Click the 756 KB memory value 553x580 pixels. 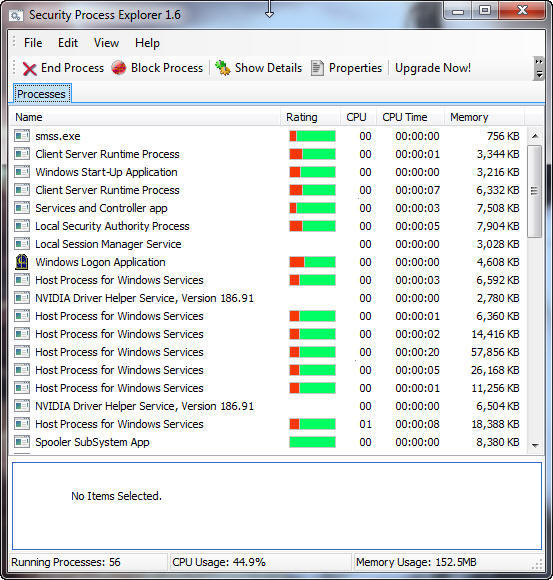click(x=503, y=136)
